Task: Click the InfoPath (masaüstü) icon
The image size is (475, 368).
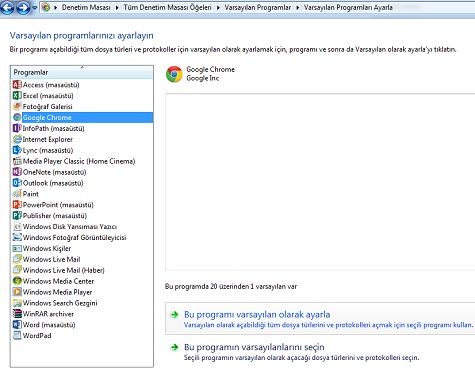Action: click(17, 128)
